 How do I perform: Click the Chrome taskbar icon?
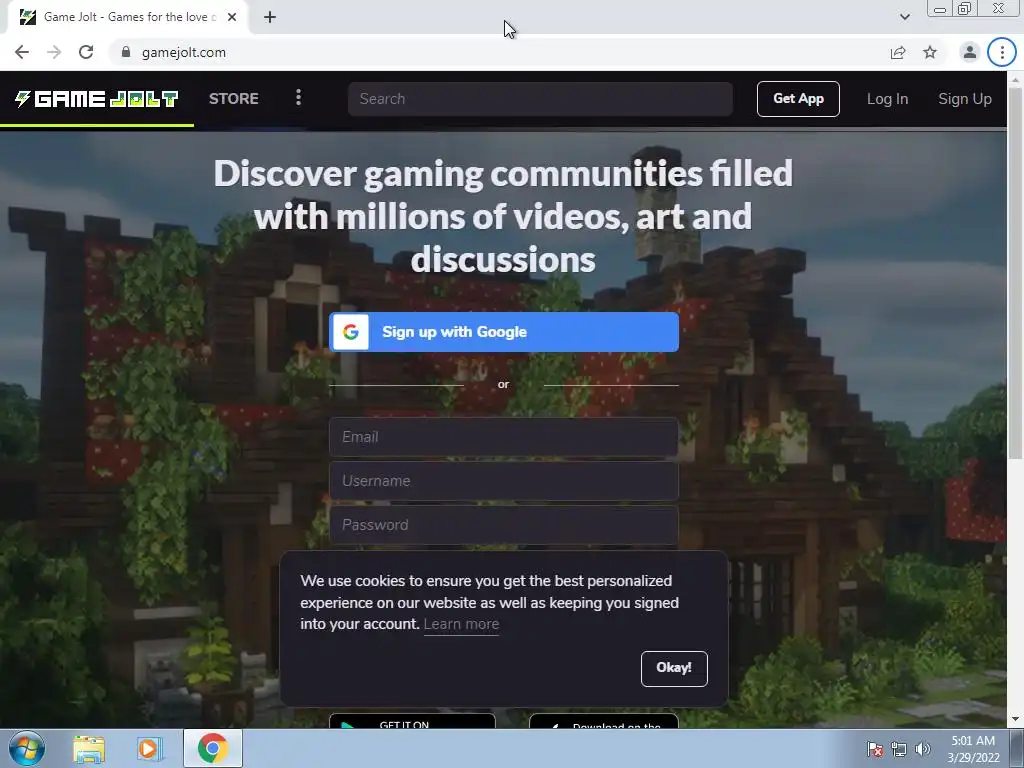[x=213, y=748]
